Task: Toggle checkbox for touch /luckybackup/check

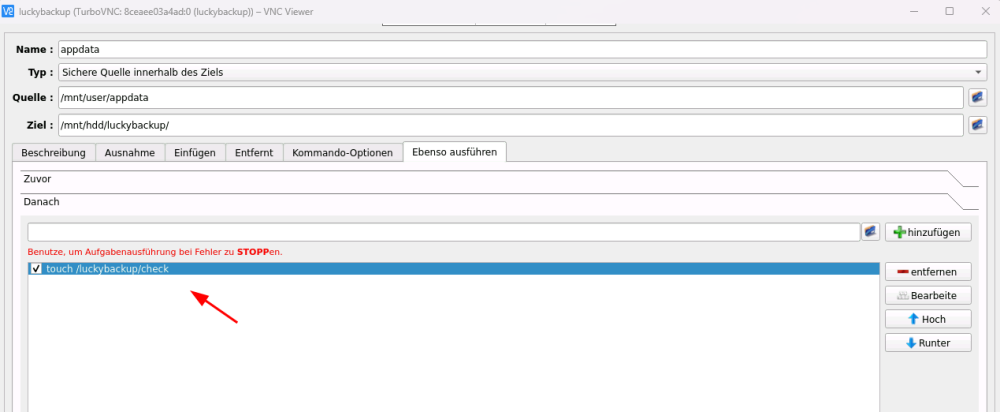Action: pyautogui.click(x=36, y=269)
